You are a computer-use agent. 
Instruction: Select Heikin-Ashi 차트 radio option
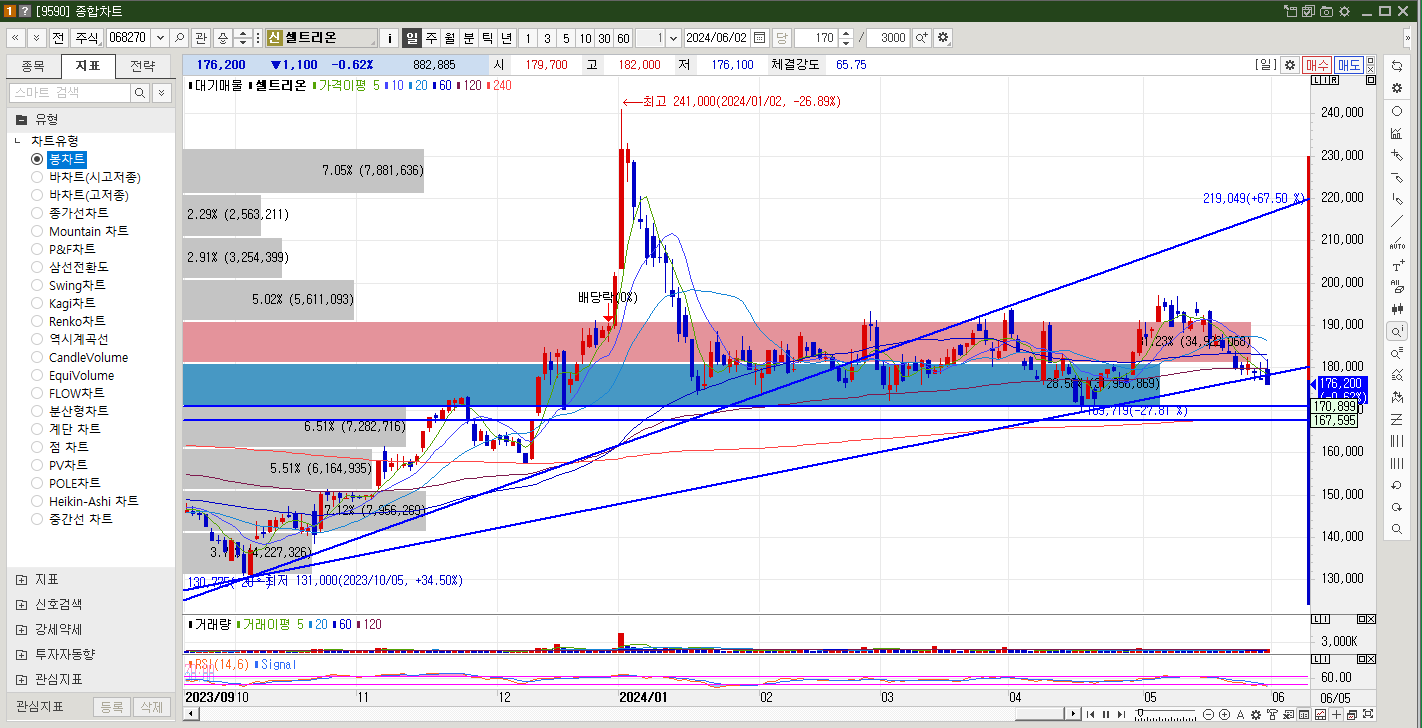point(37,501)
